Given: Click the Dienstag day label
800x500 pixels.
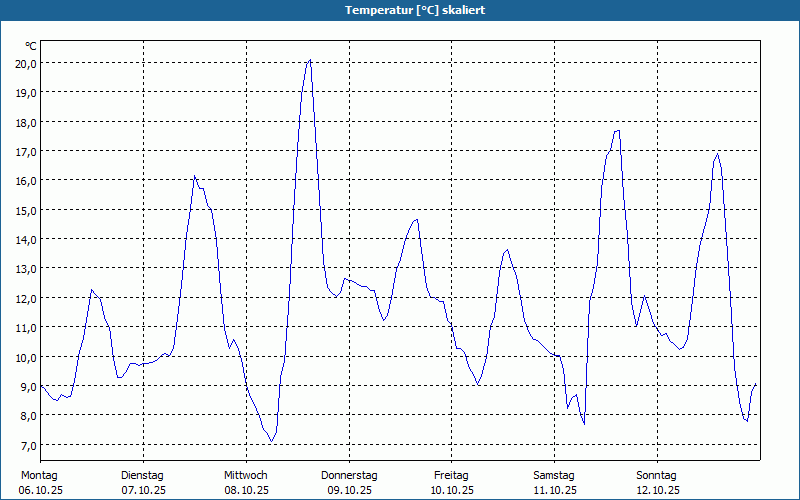Looking at the screenshot, I should 142,476.
